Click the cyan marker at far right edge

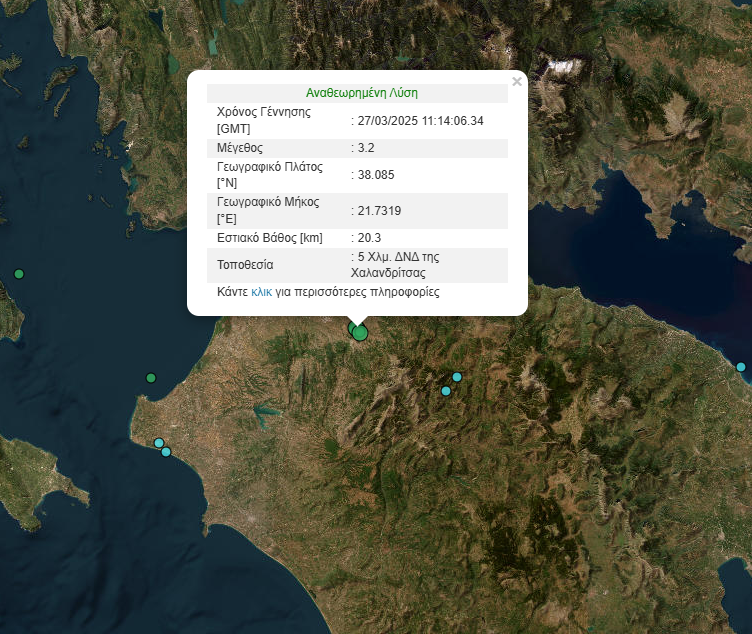click(x=741, y=367)
